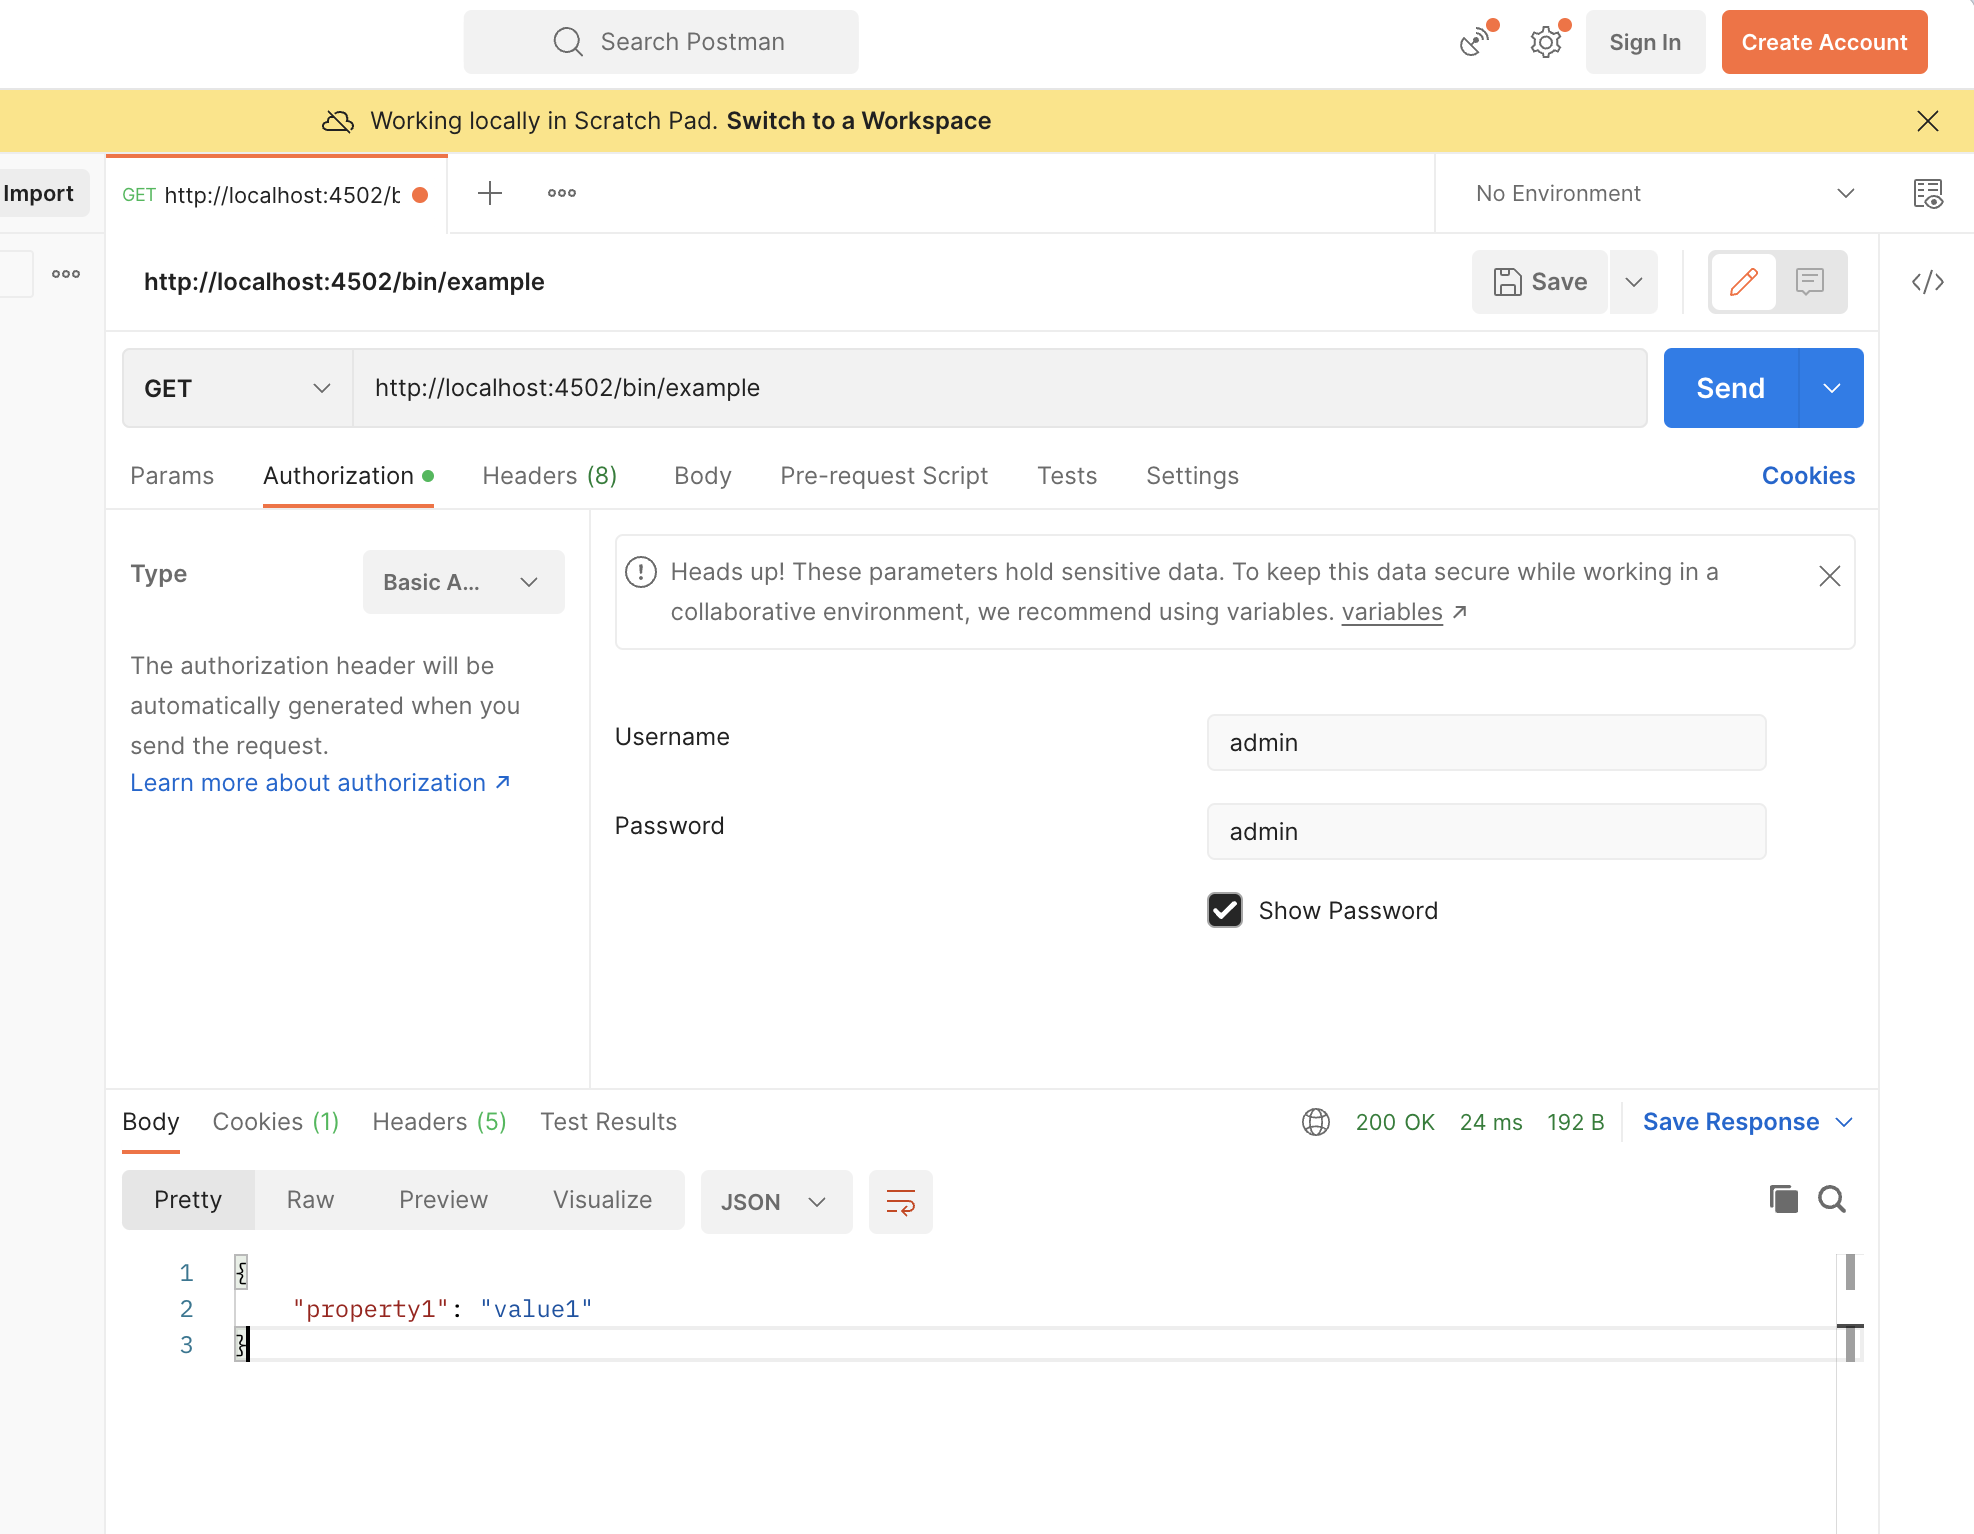Image resolution: width=1974 pixels, height=1534 pixels.
Task: Open the code snippet panel icon
Action: 1927,282
